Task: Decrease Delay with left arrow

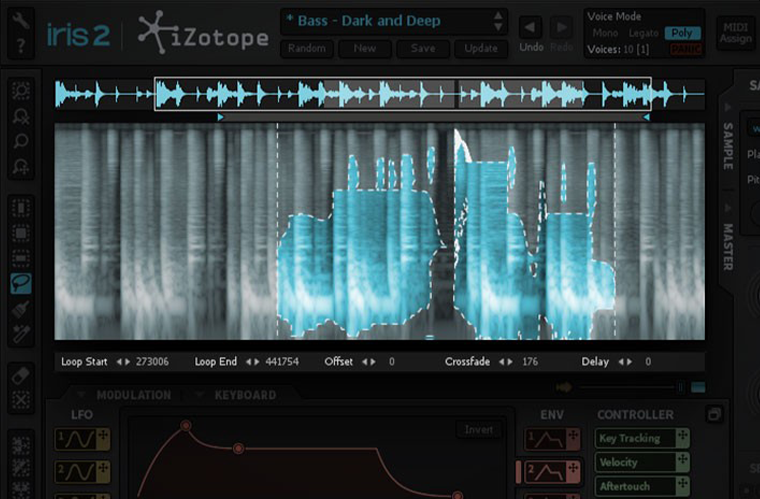Action: [621, 362]
